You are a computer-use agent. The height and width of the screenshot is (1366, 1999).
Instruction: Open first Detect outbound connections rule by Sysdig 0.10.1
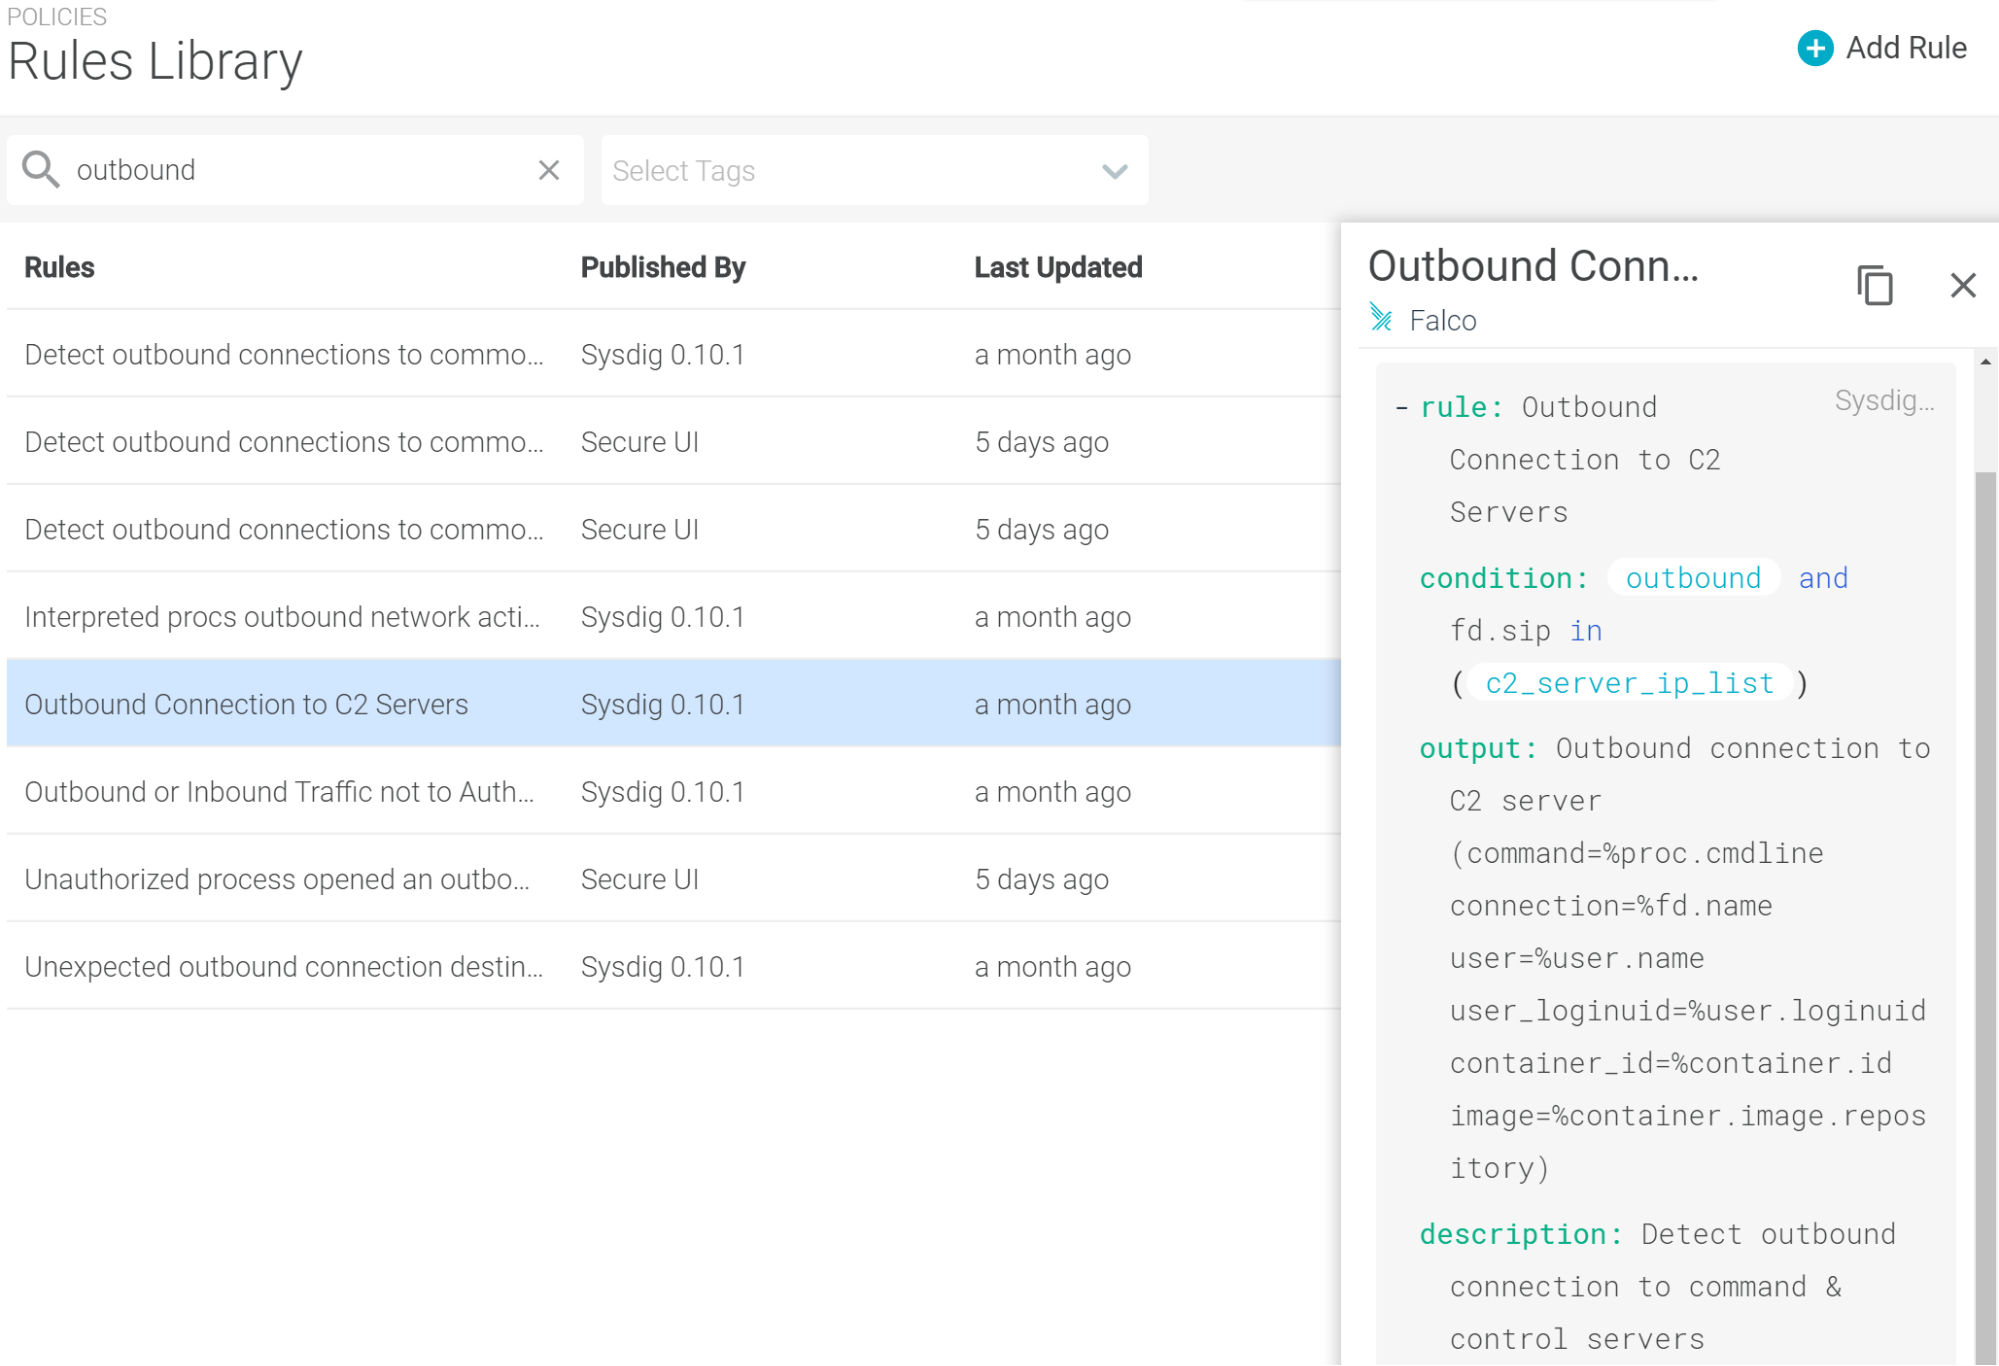(x=673, y=354)
